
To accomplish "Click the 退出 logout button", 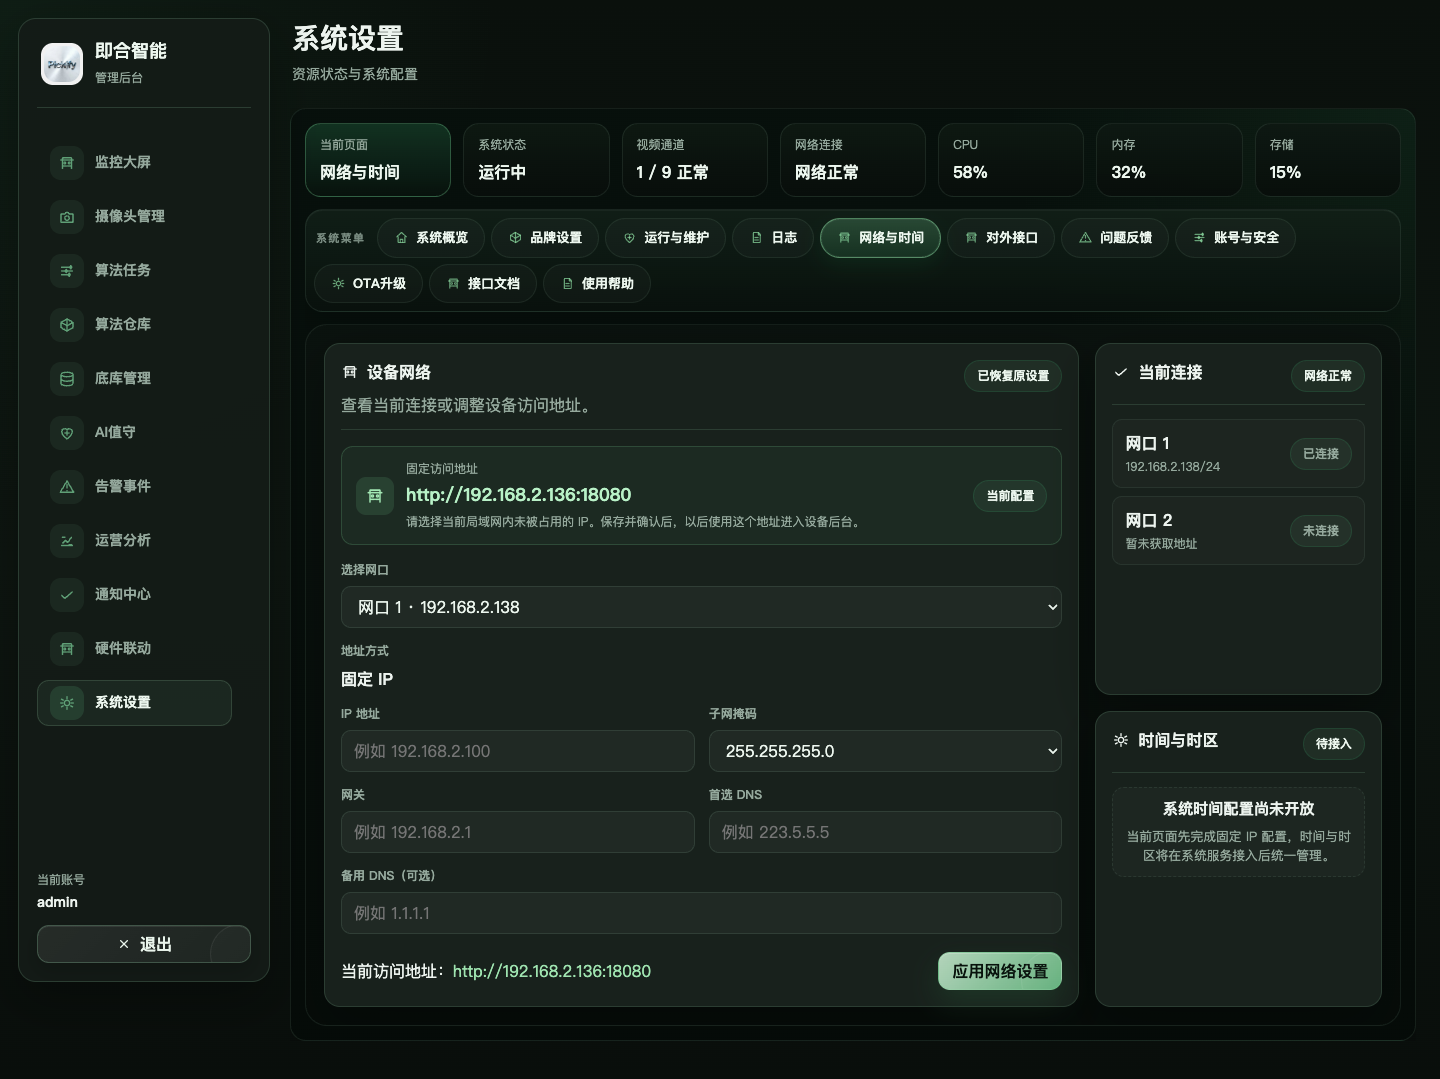I will click(x=144, y=944).
